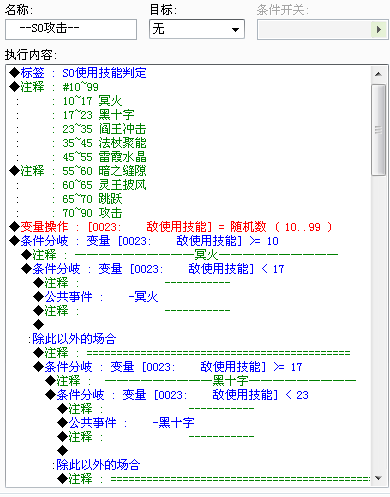Select the 65~70 跳跃 comment line
This screenshot has height=497, width=390.
point(69,199)
